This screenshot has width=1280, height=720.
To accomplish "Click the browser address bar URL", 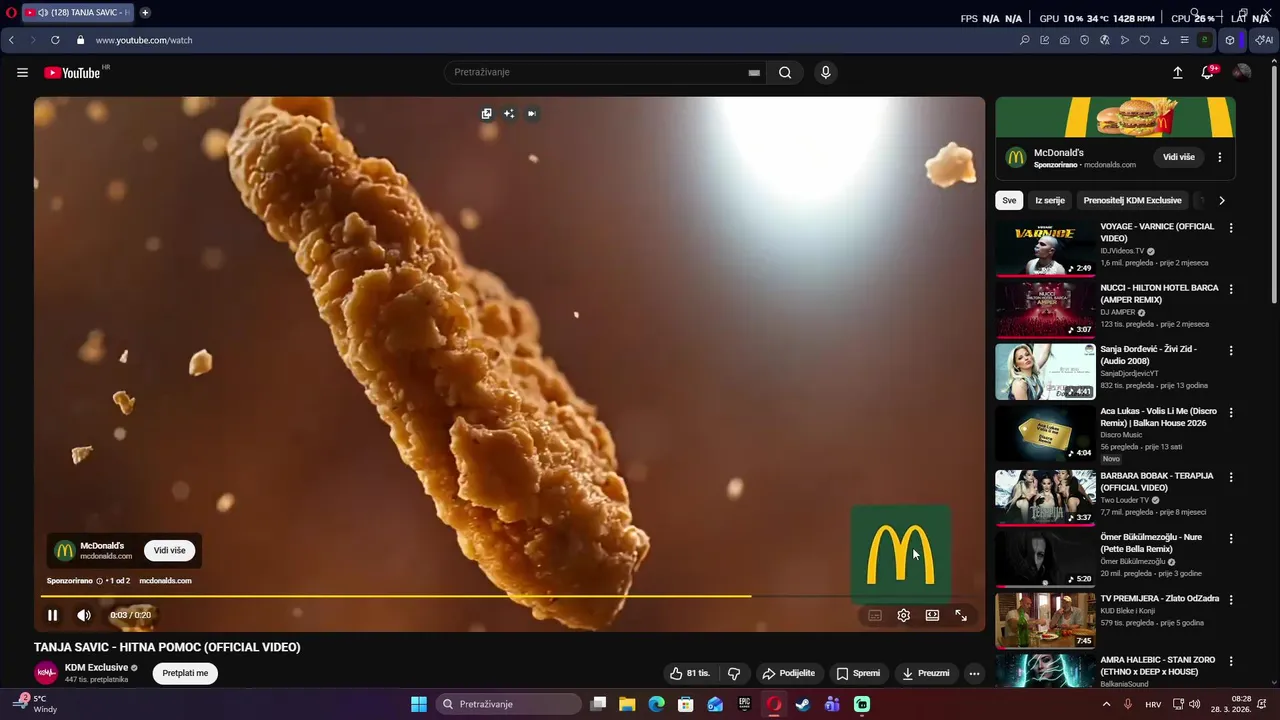I will (144, 40).
